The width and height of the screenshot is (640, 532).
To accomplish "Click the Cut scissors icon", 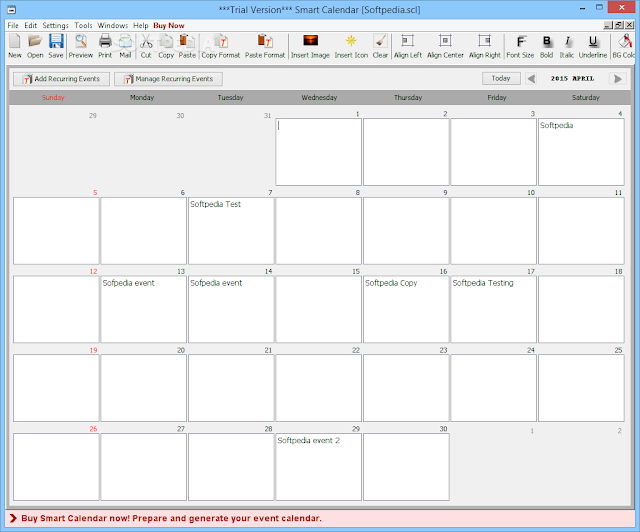I will pos(146,46).
